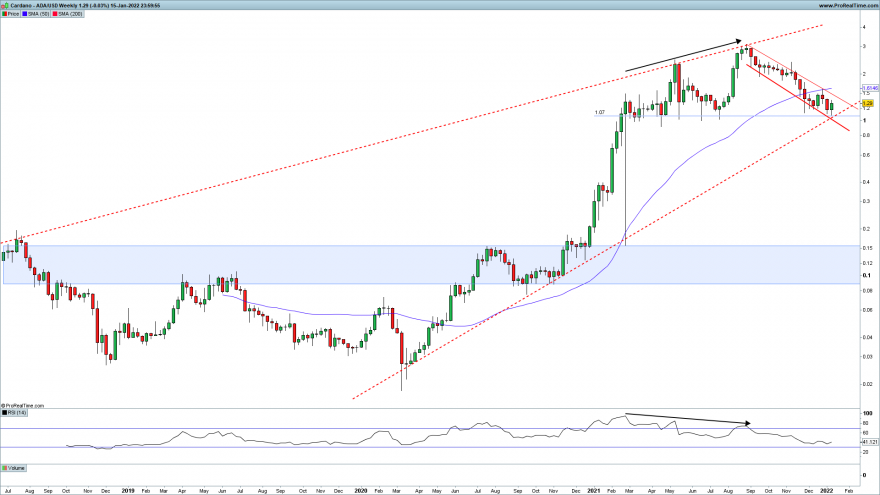
Task: Click the red SMA (200) color swatch
Action: 55,13
